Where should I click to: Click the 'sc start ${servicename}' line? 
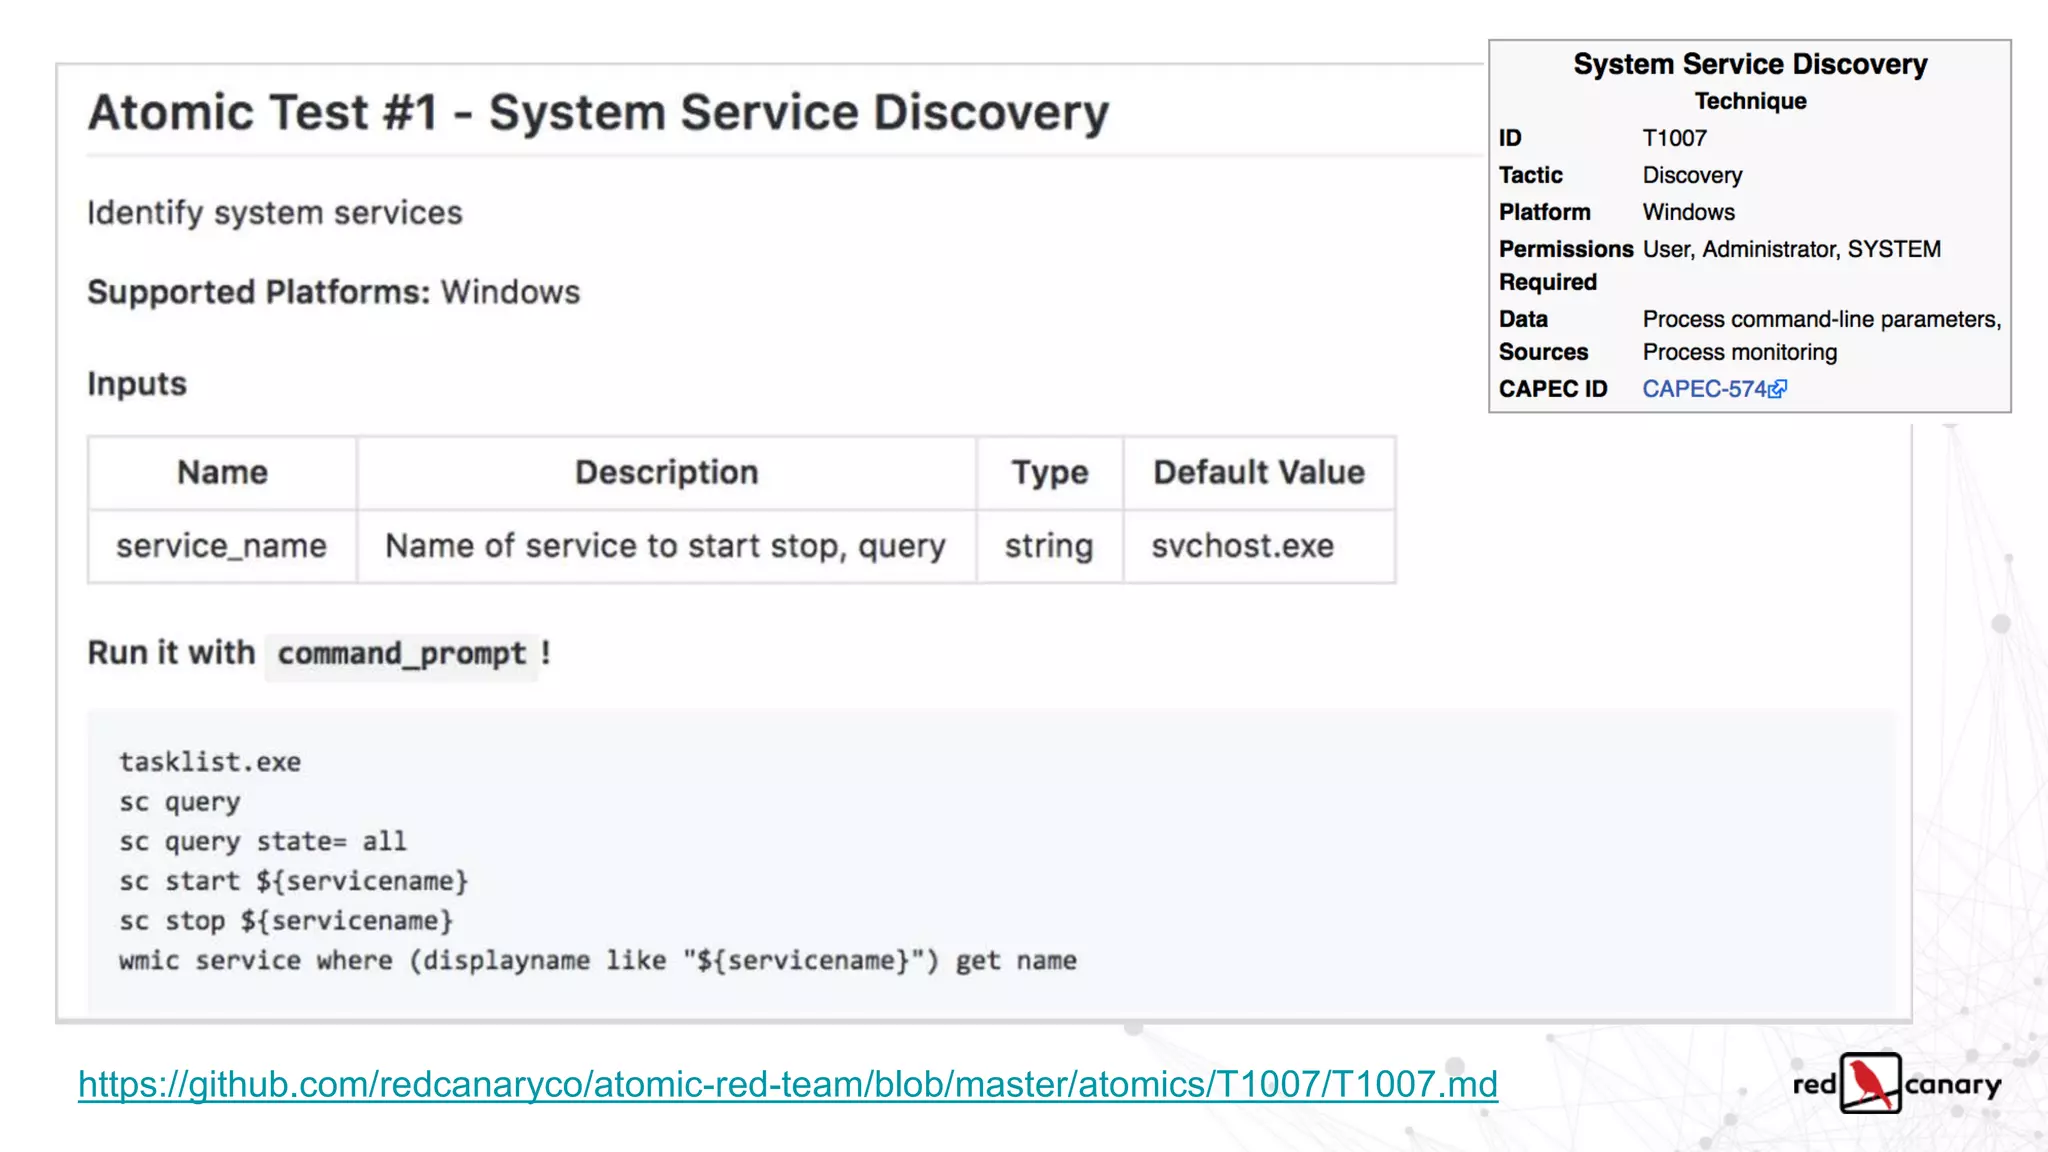[294, 882]
